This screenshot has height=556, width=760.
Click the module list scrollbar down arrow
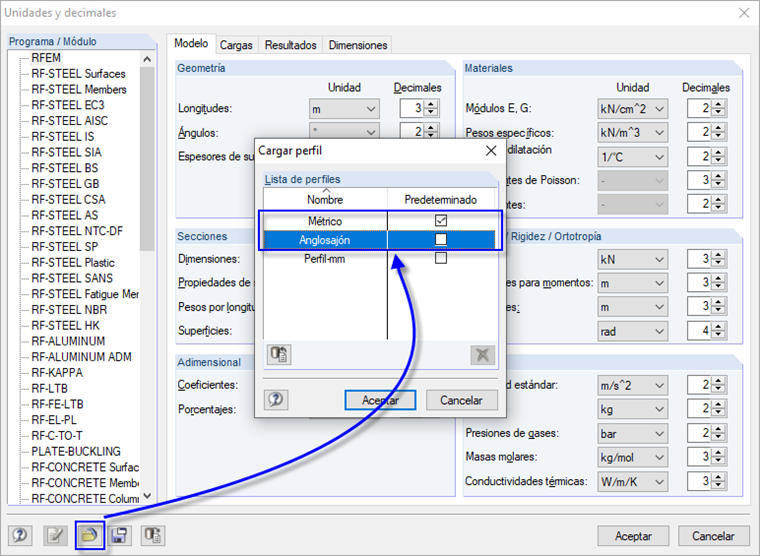click(147, 496)
